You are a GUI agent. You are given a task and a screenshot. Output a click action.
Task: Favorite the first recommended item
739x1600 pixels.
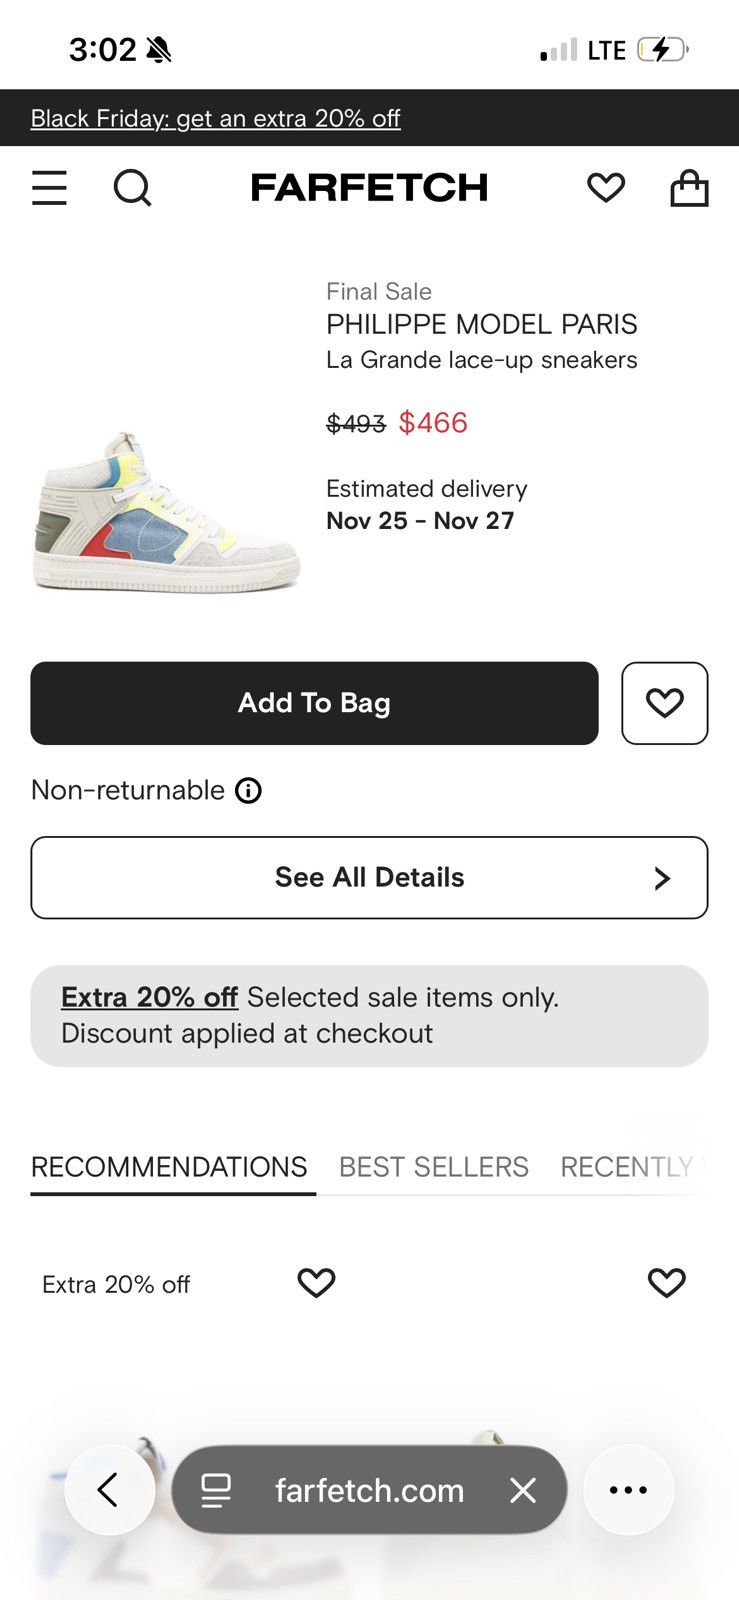pos(316,1283)
